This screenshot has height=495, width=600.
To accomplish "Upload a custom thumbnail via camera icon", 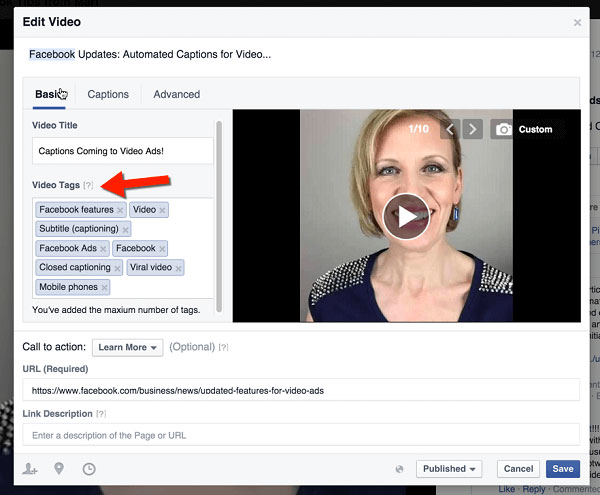I will [504, 129].
